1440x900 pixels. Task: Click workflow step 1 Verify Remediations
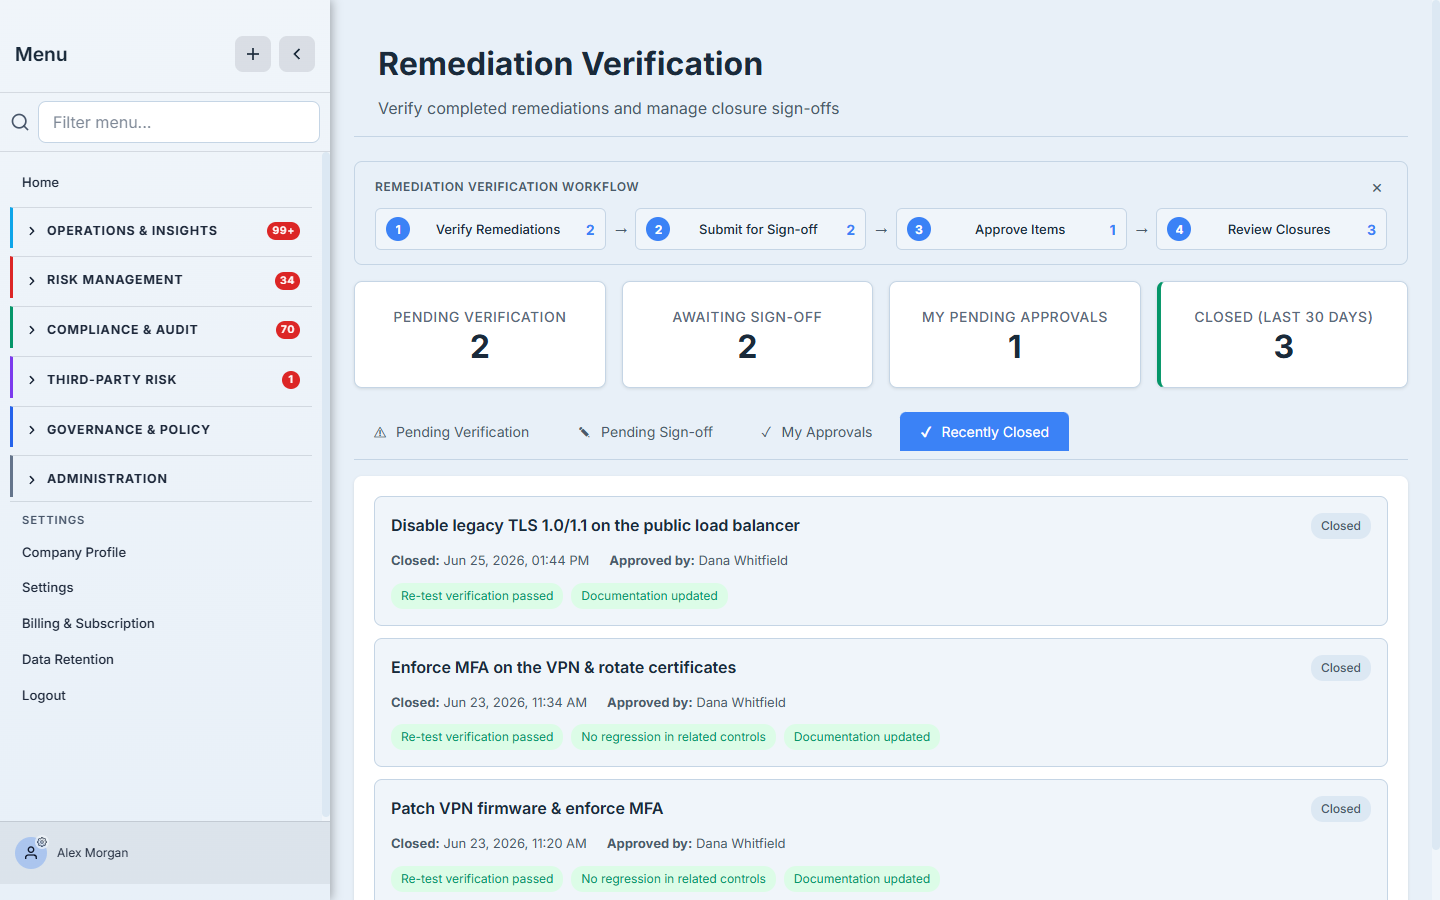point(490,229)
